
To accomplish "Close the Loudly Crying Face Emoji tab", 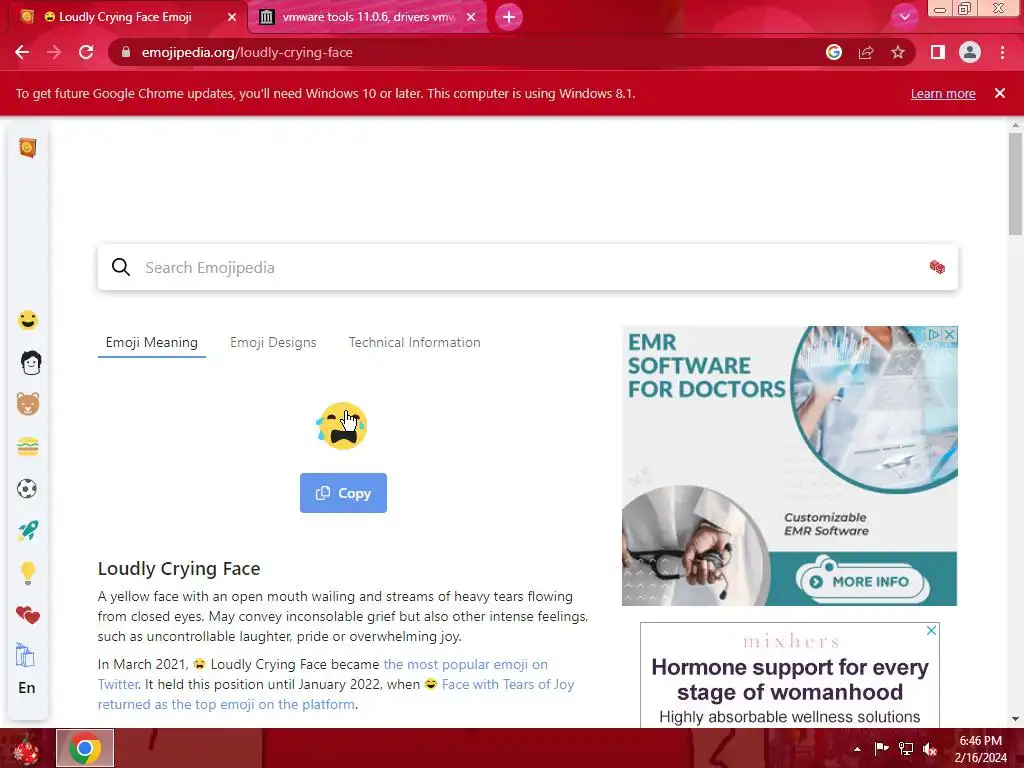I will point(232,17).
